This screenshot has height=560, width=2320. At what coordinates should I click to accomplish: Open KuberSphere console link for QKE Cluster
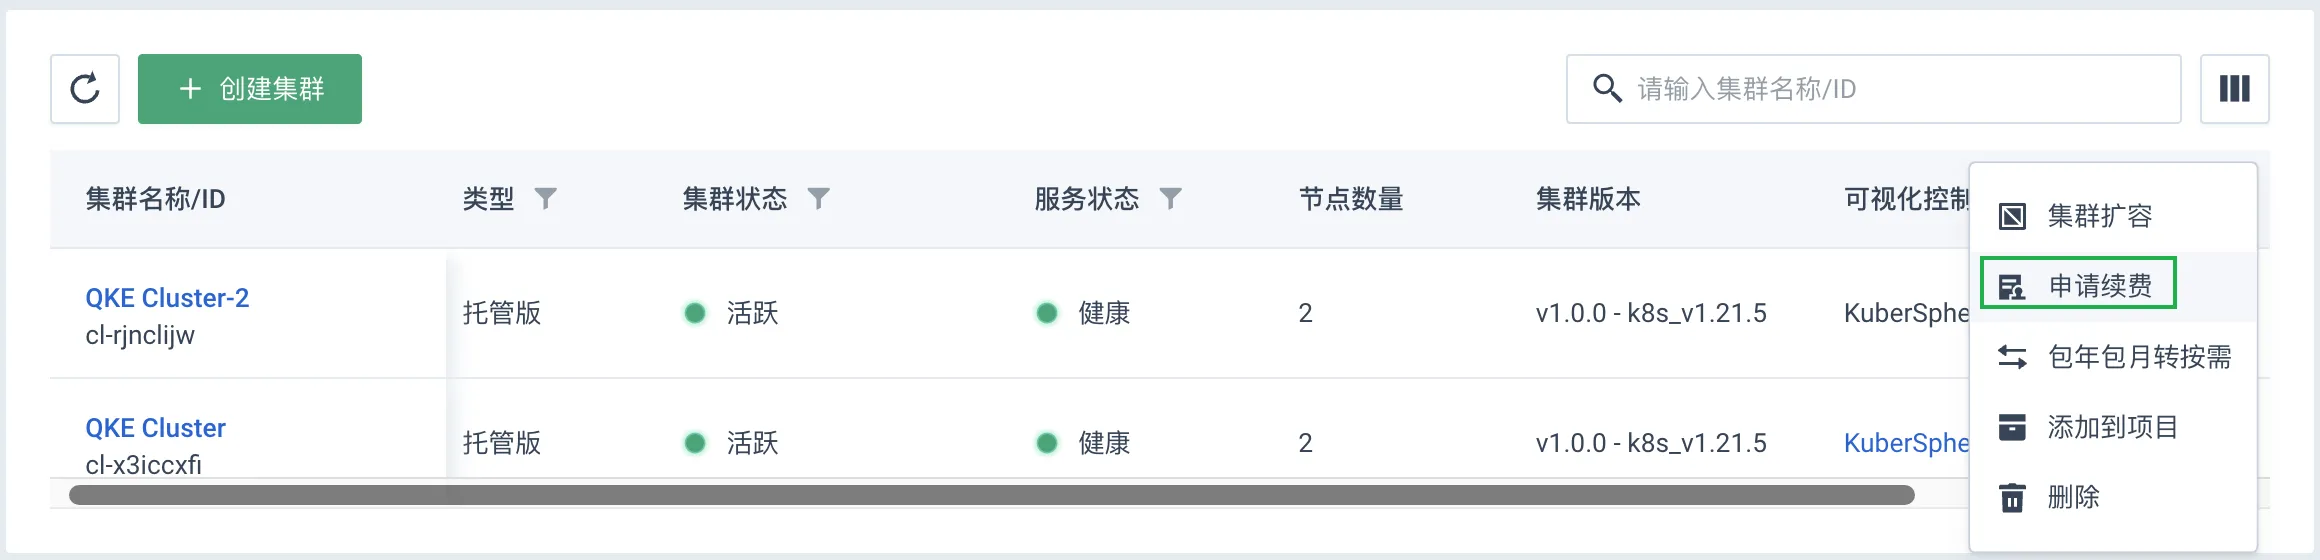[x=1906, y=443]
